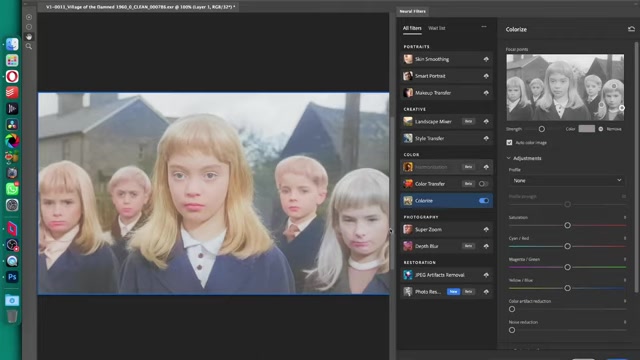Enable the Color Transfer filter toggle
Image resolution: width=640 pixels, height=360 pixels.
(484, 184)
